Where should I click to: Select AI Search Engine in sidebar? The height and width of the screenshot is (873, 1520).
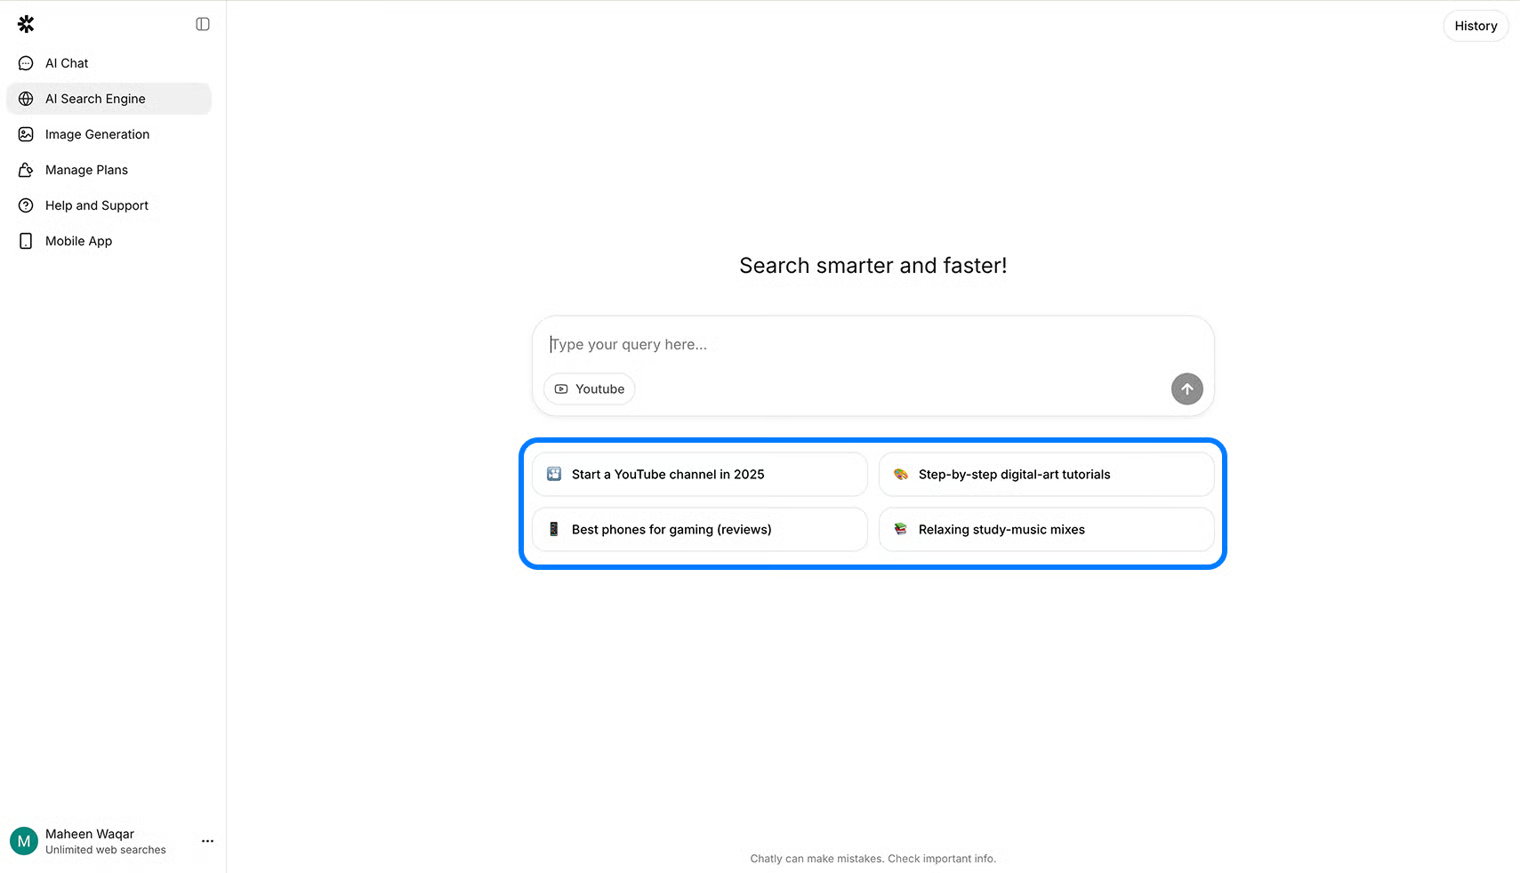coord(95,99)
